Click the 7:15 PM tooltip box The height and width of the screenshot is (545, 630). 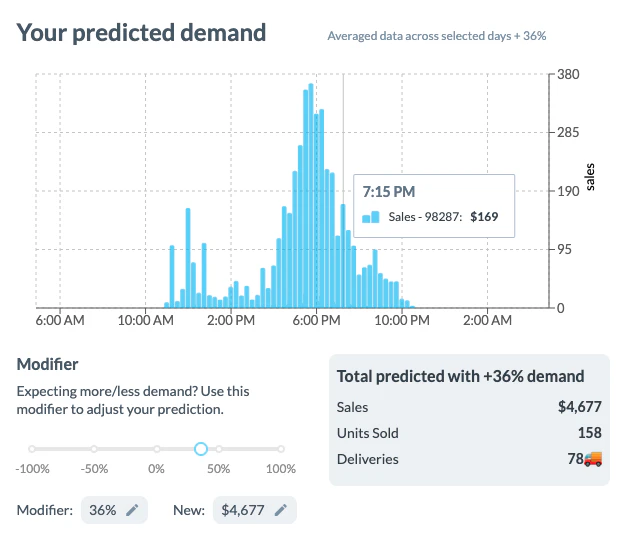pos(433,205)
